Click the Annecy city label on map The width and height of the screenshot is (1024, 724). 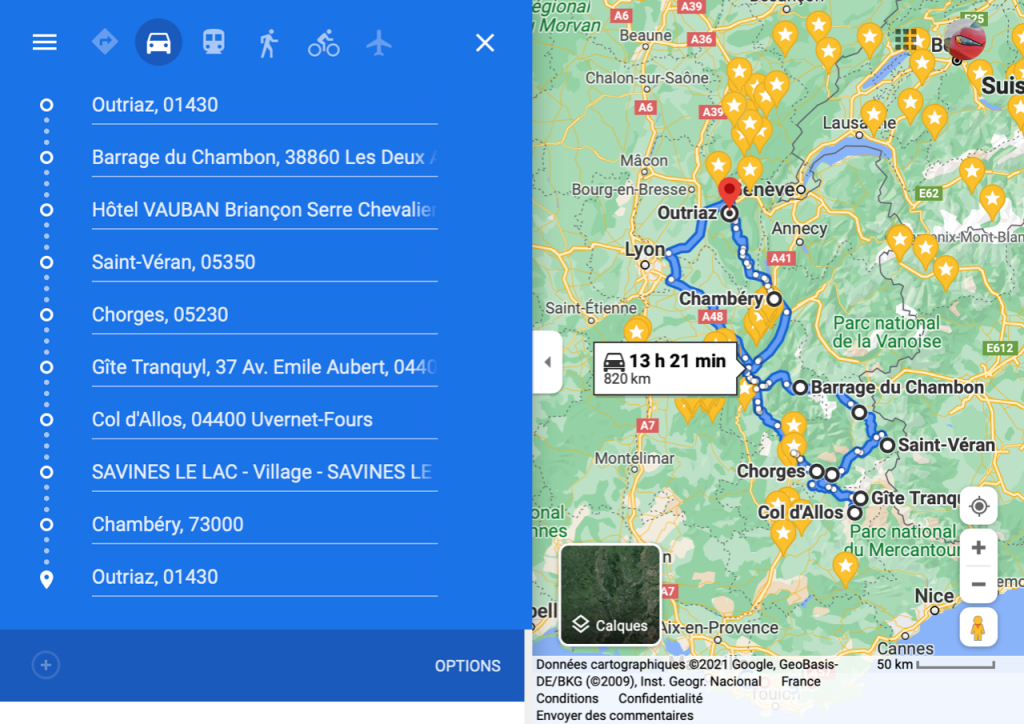pos(799,228)
